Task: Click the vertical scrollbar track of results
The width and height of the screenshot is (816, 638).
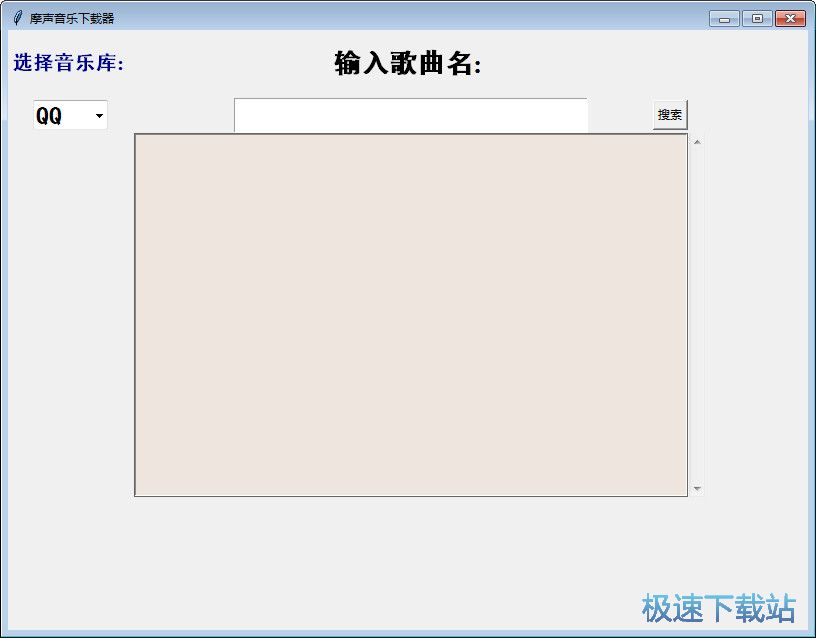Action: click(697, 315)
